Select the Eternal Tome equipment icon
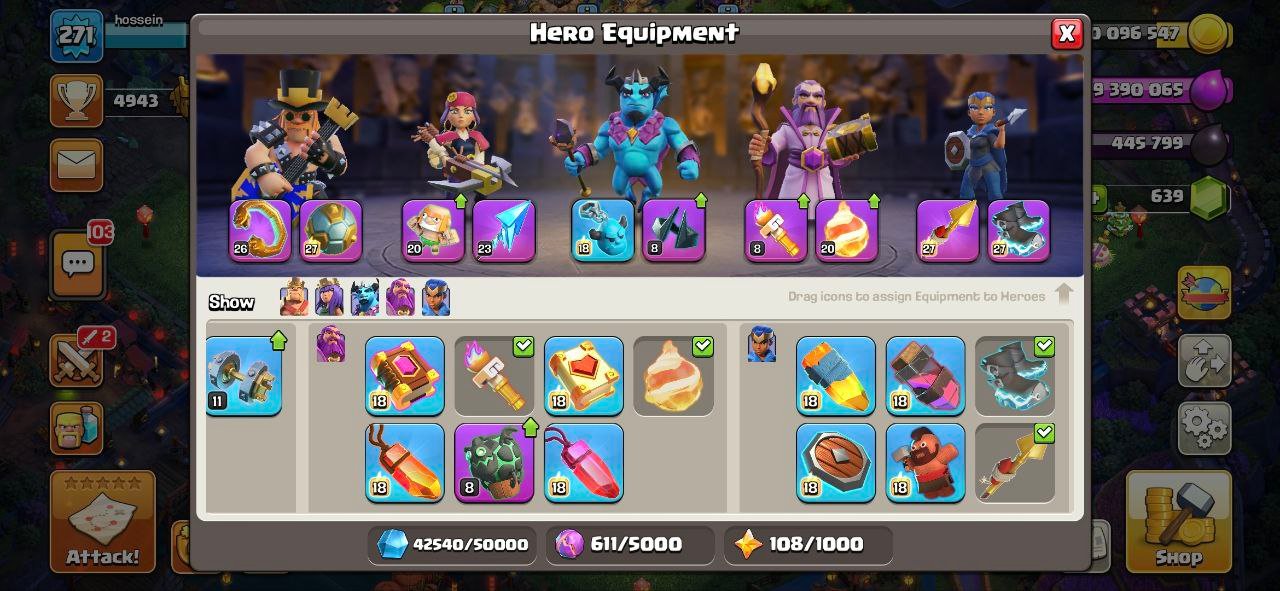The height and width of the screenshot is (591, 1280). point(405,376)
